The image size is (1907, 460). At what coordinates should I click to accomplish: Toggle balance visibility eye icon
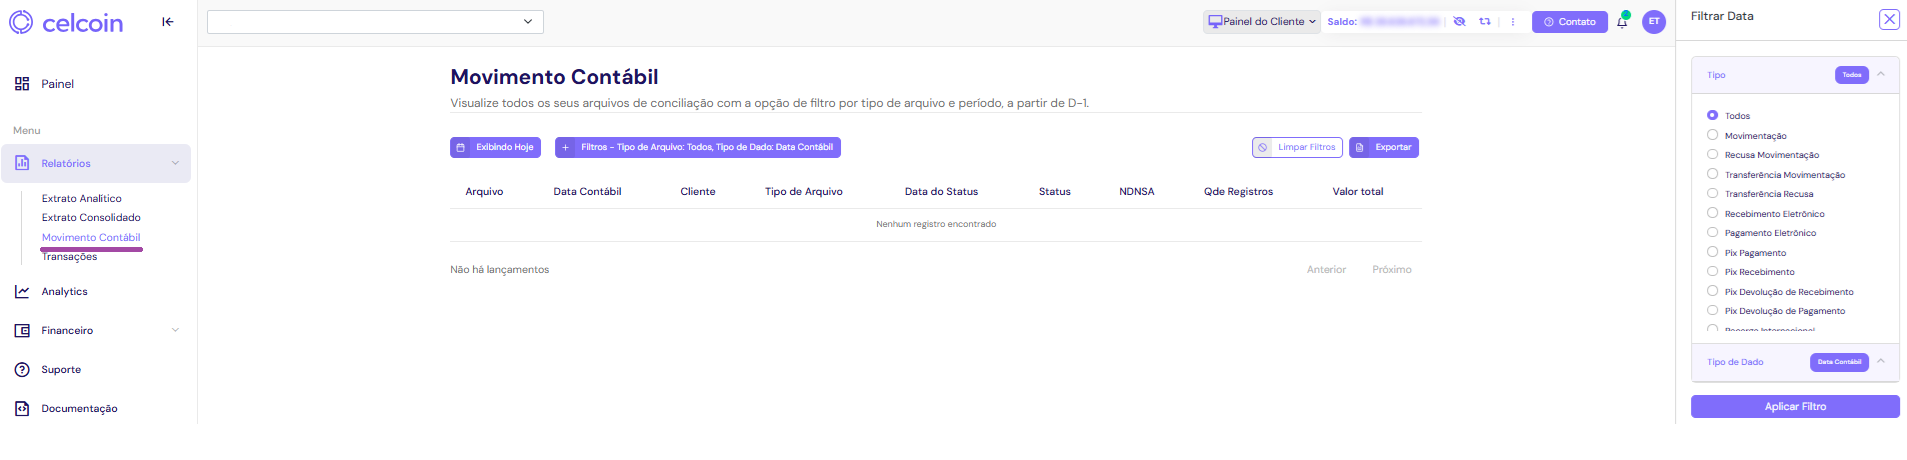(1459, 22)
